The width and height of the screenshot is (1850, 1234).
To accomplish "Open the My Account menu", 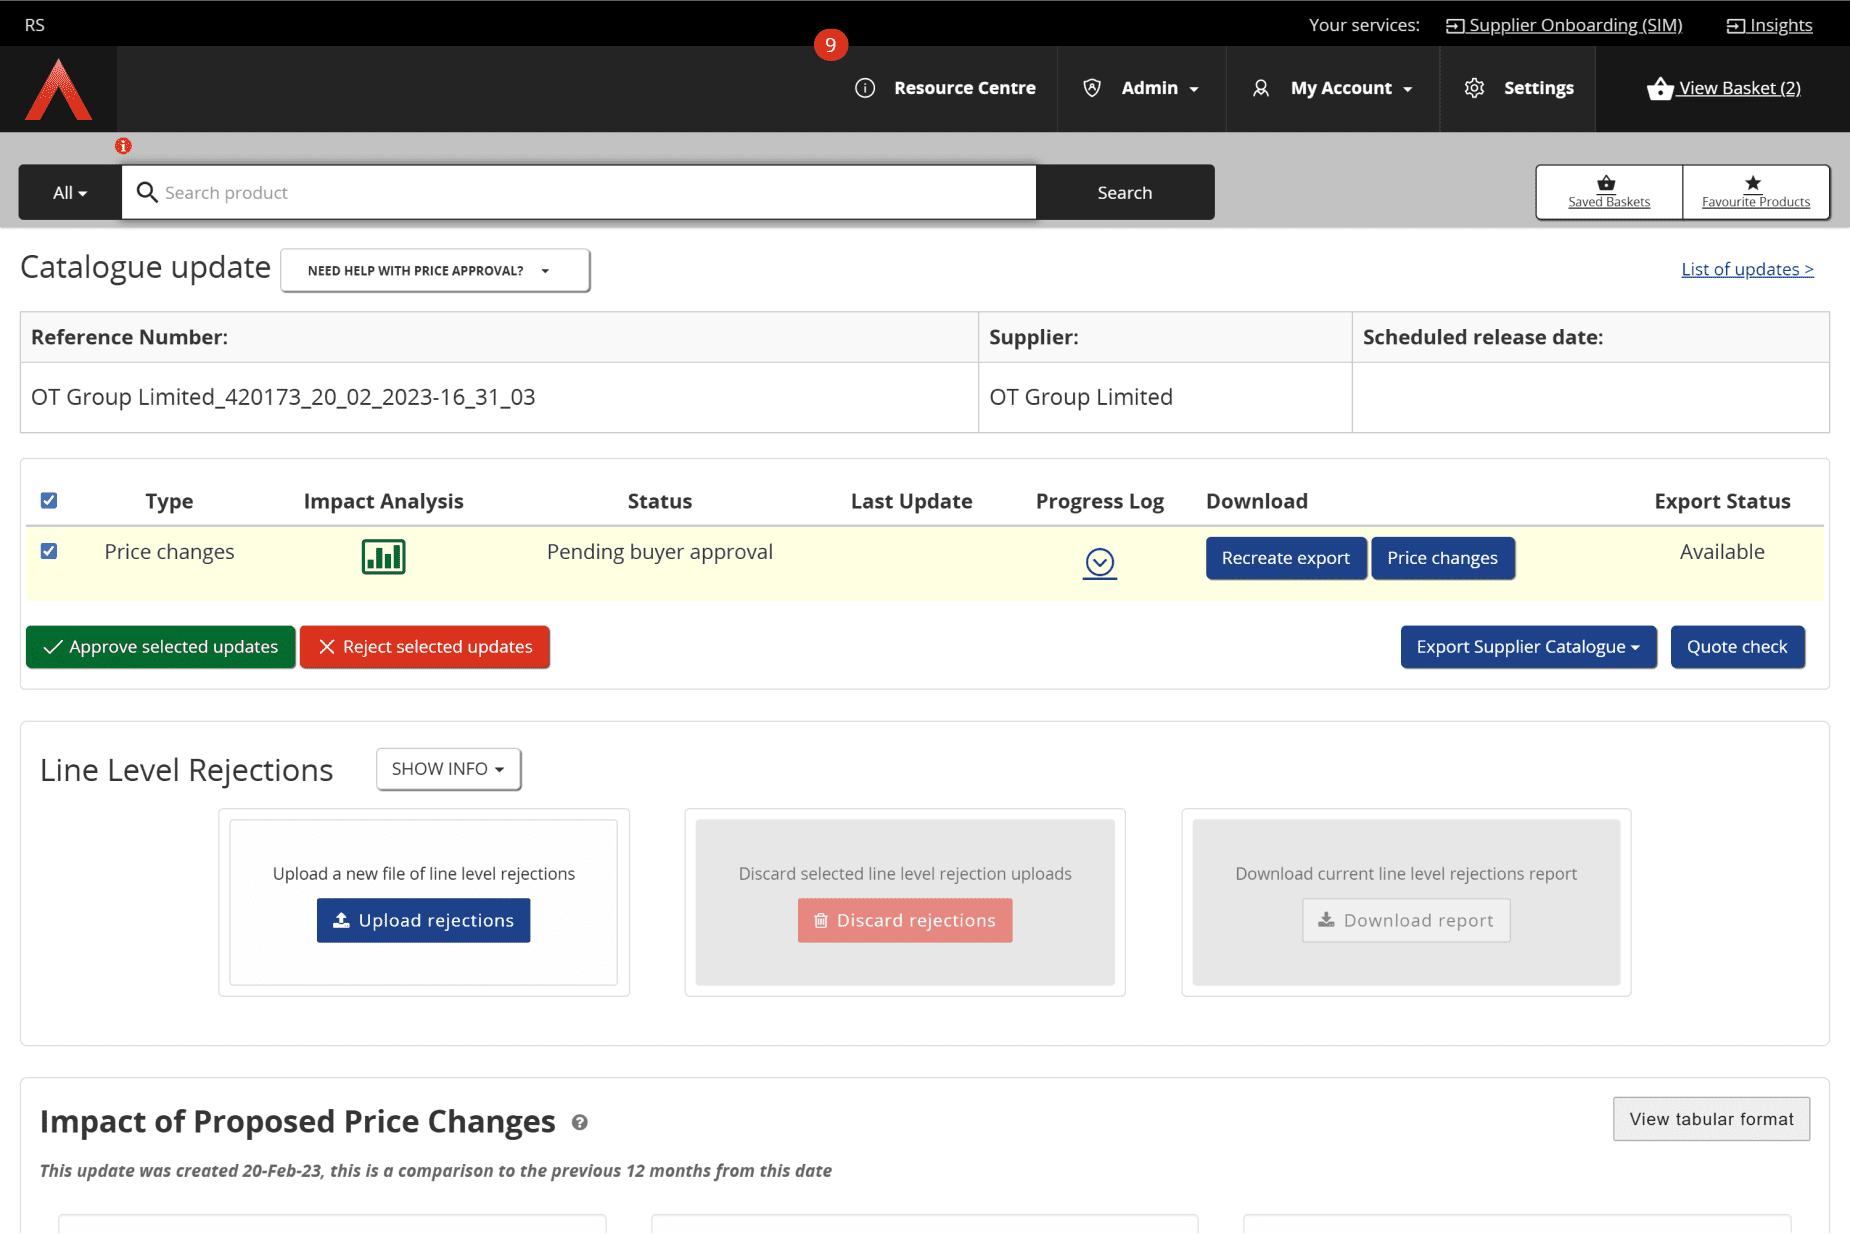I will (x=1332, y=88).
